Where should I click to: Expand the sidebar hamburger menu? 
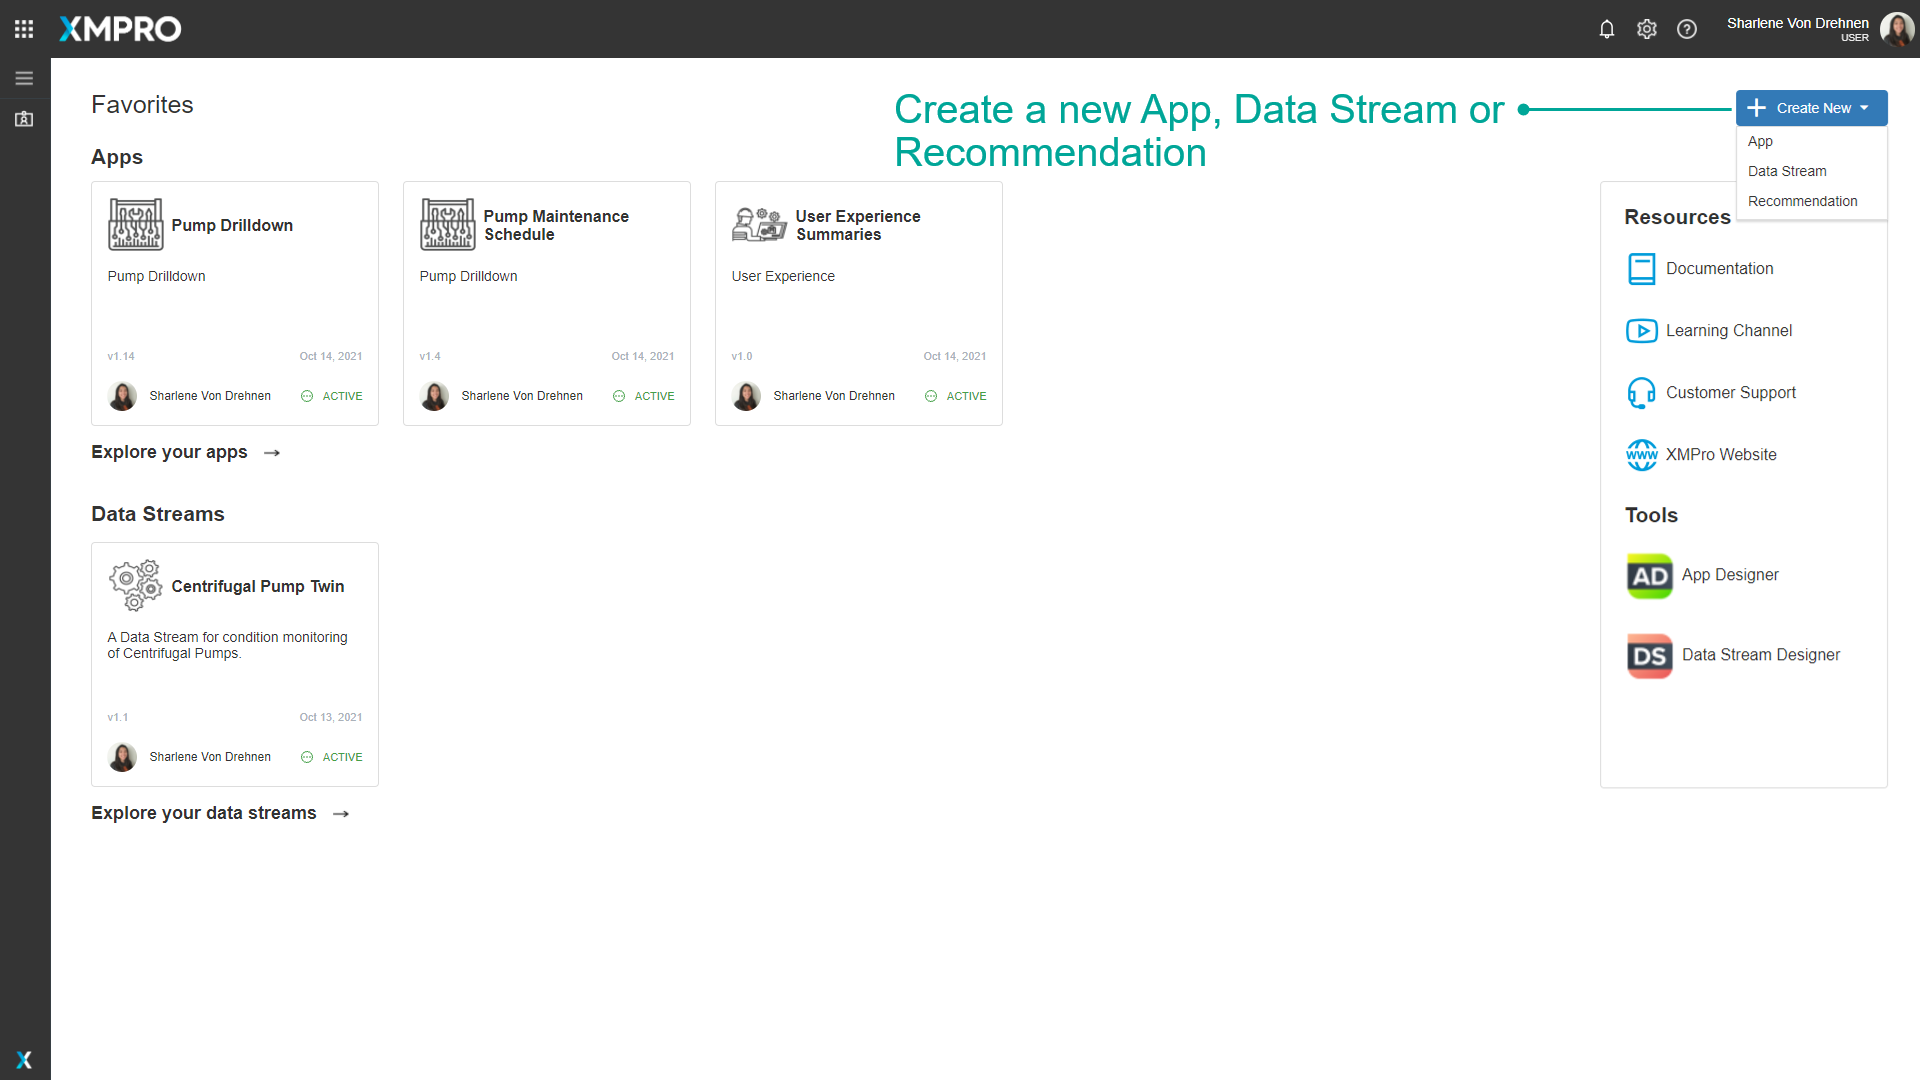click(24, 77)
